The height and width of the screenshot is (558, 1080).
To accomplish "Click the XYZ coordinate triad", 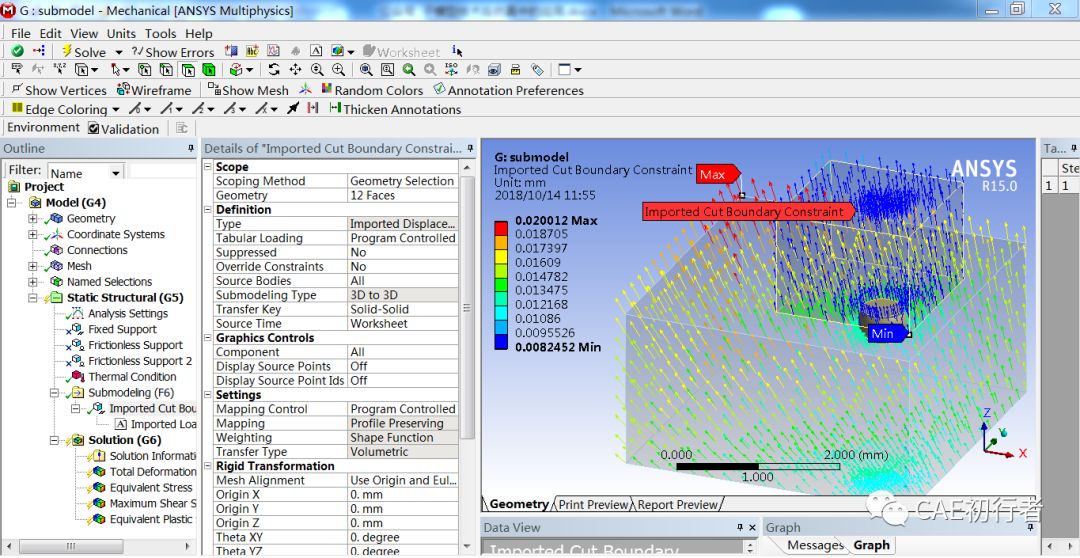I will pos(1001,434).
